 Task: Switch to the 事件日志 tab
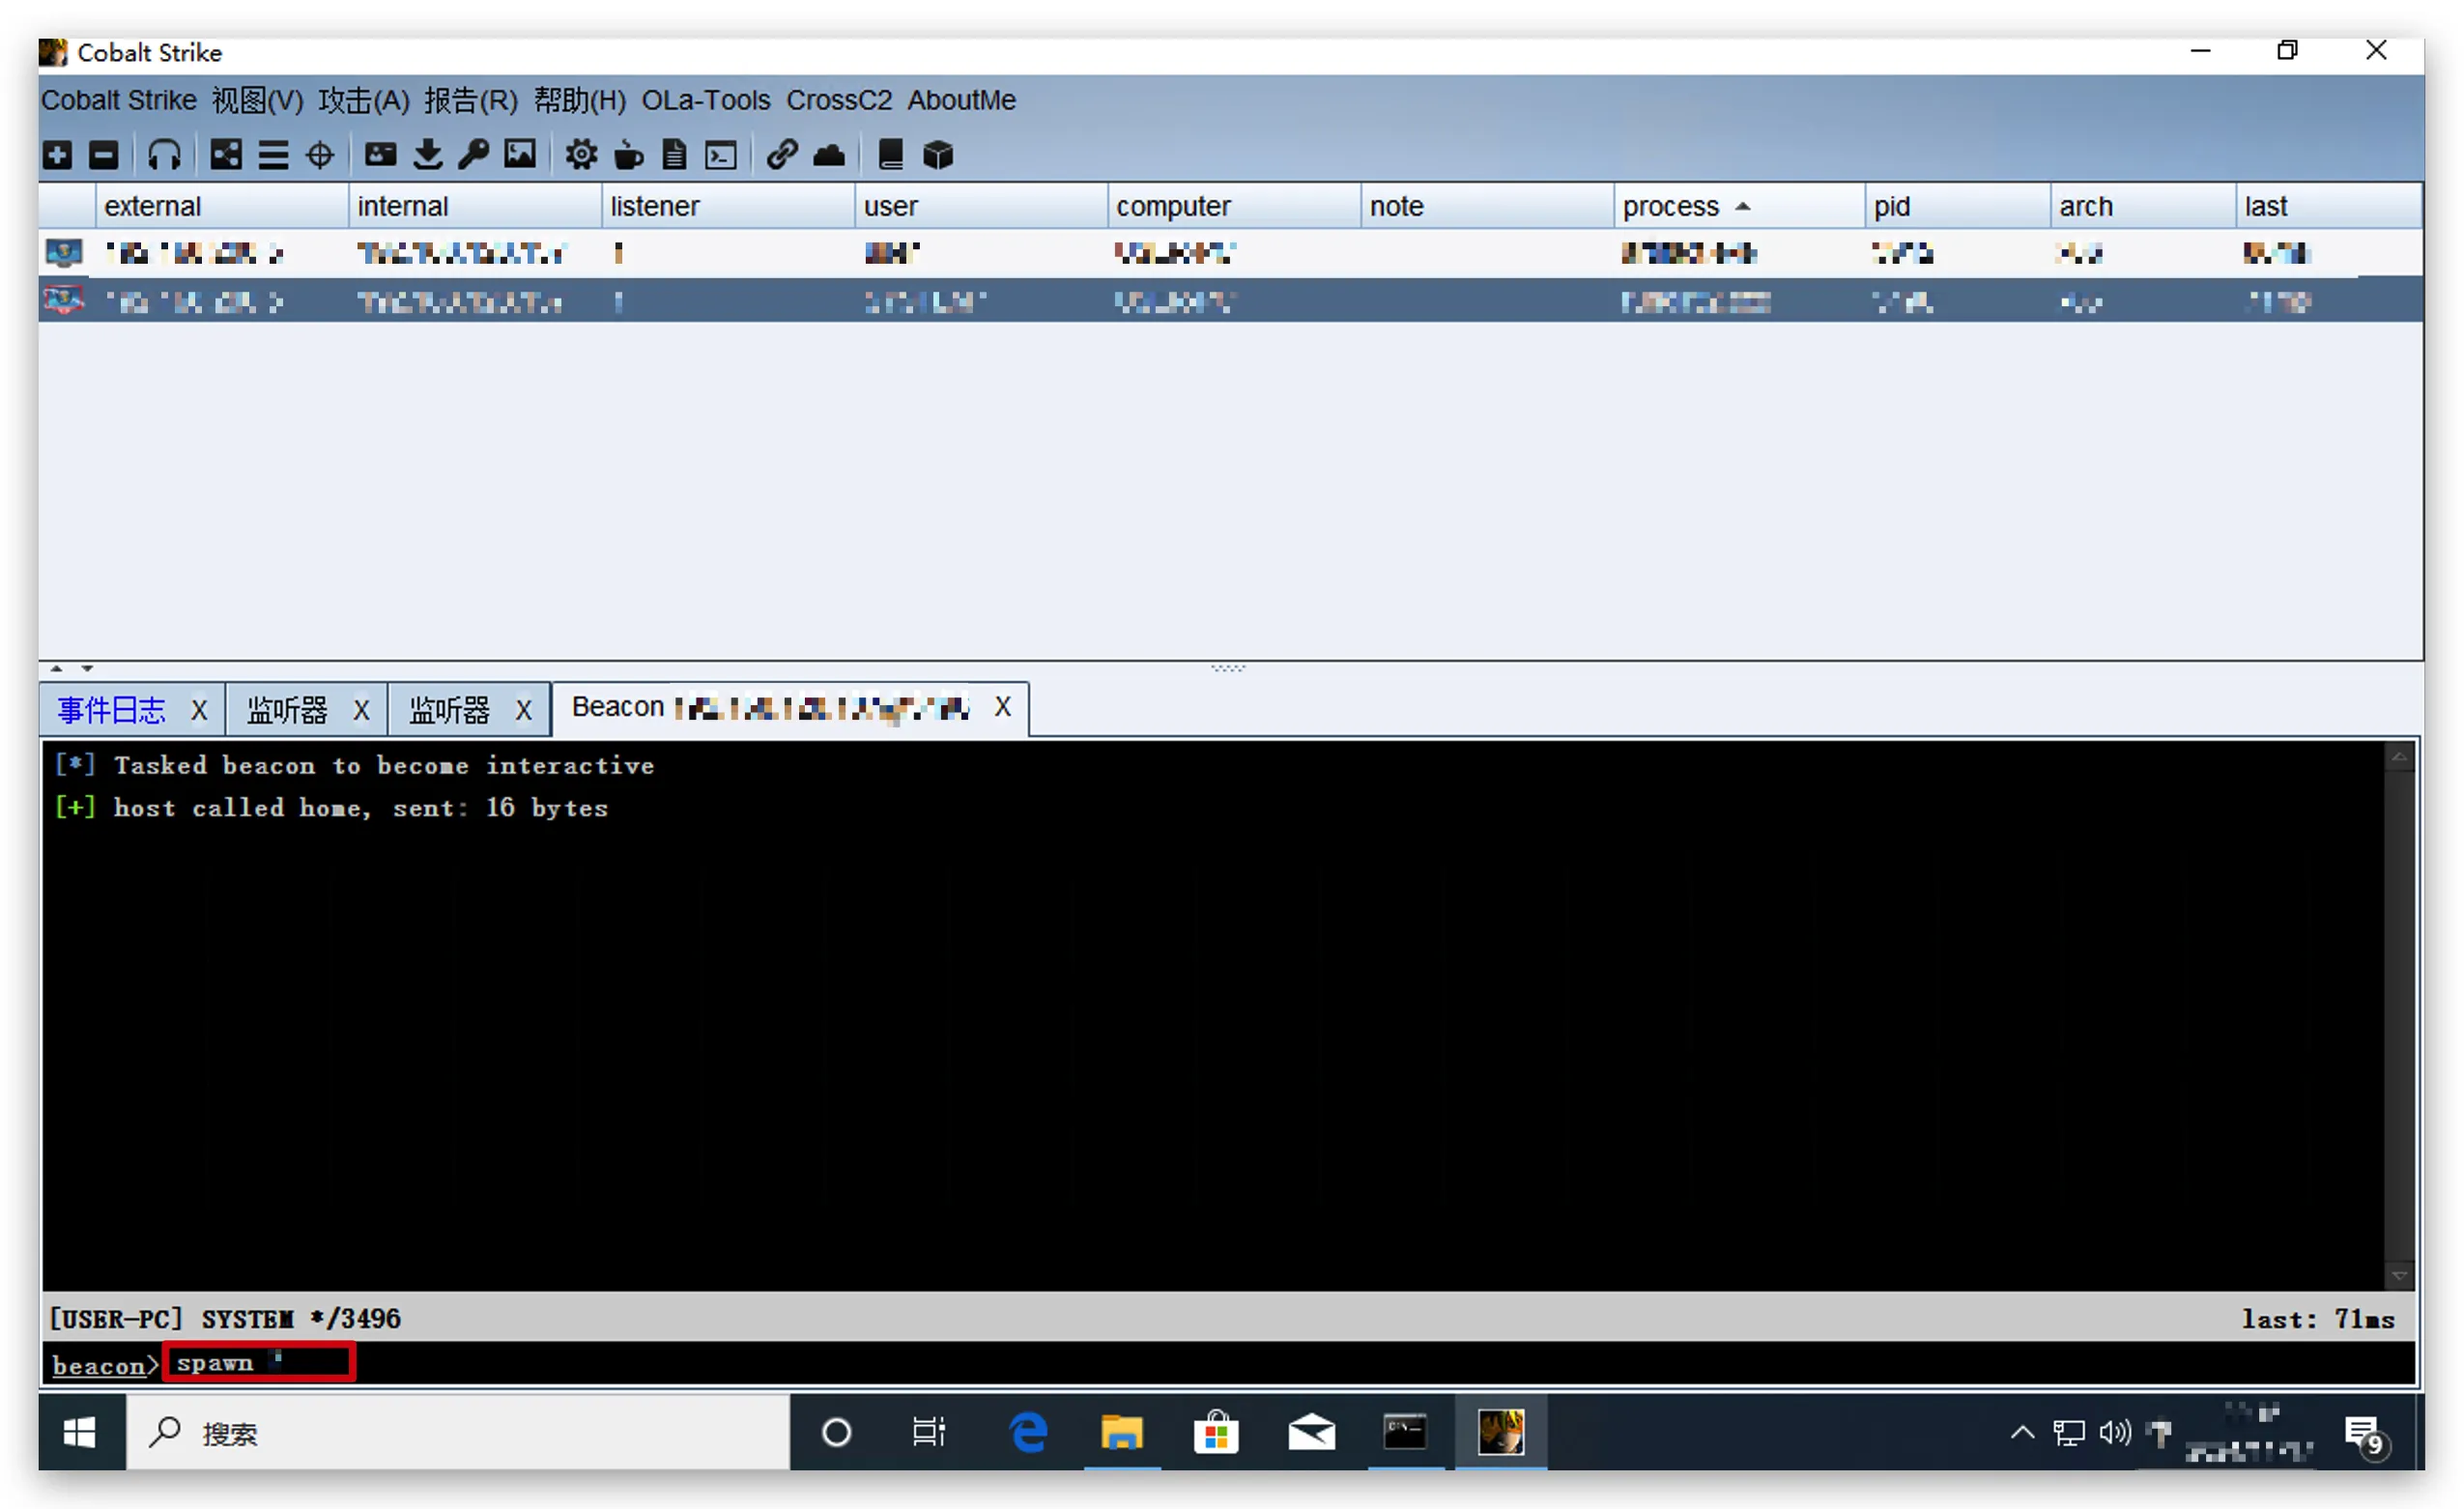(111, 710)
